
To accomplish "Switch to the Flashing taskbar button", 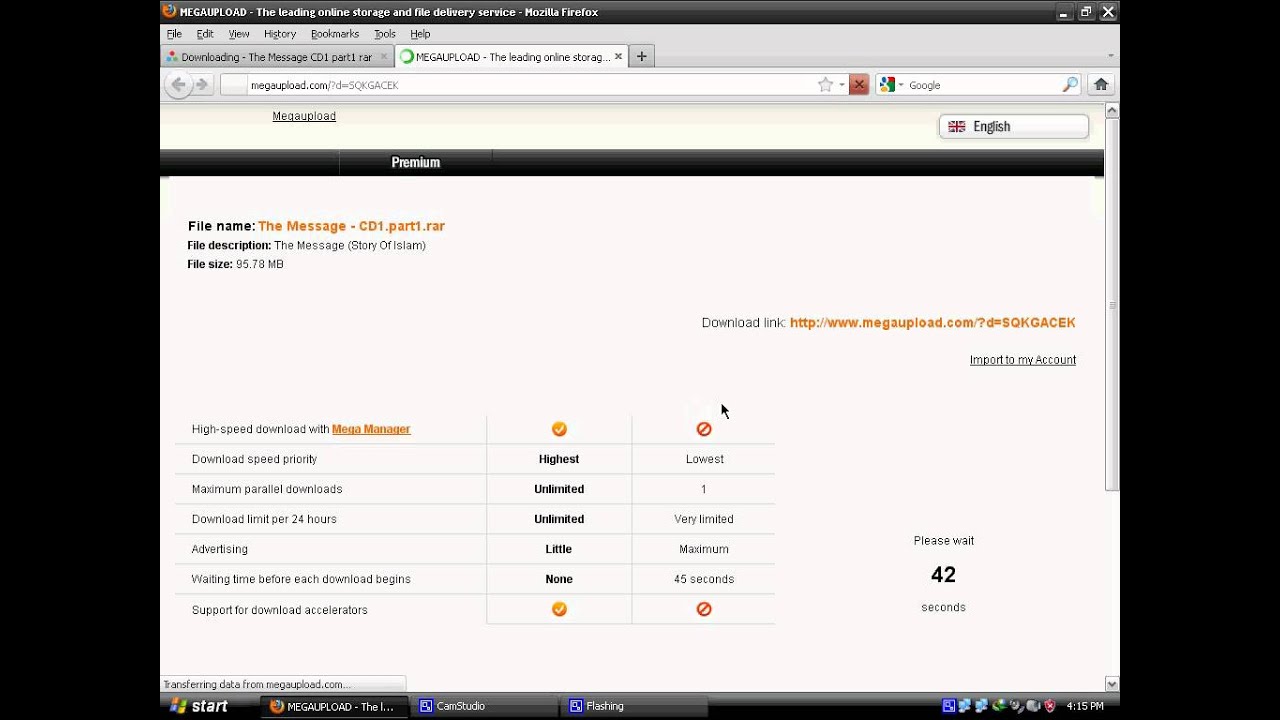I will coord(634,706).
